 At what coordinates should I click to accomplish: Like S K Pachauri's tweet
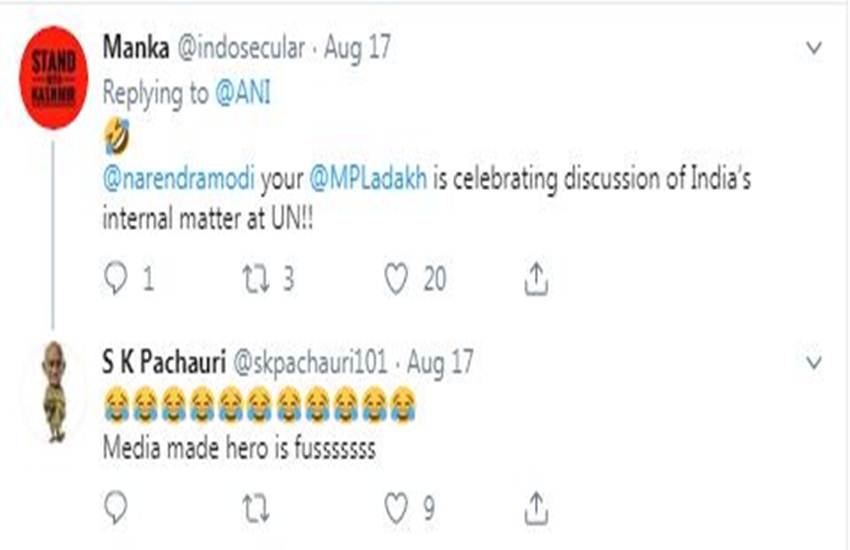[397, 509]
